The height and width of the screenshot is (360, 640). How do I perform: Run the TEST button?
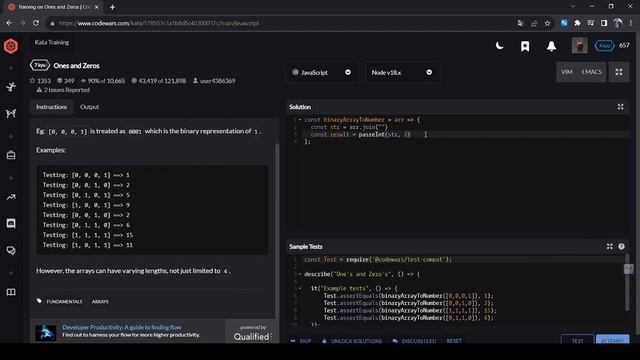pyautogui.click(x=578, y=340)
